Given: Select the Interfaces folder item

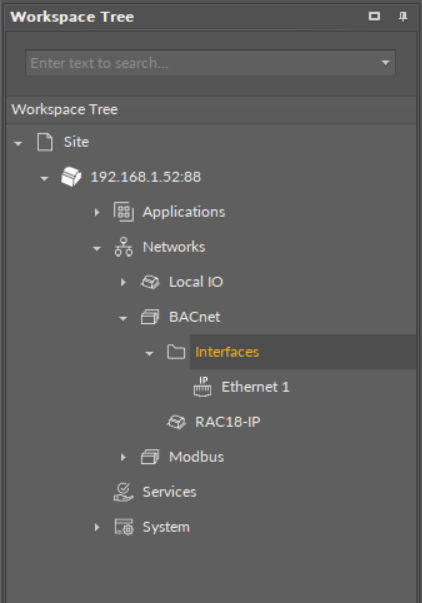Looking at the screenshot, I should [x=227, y=352].
